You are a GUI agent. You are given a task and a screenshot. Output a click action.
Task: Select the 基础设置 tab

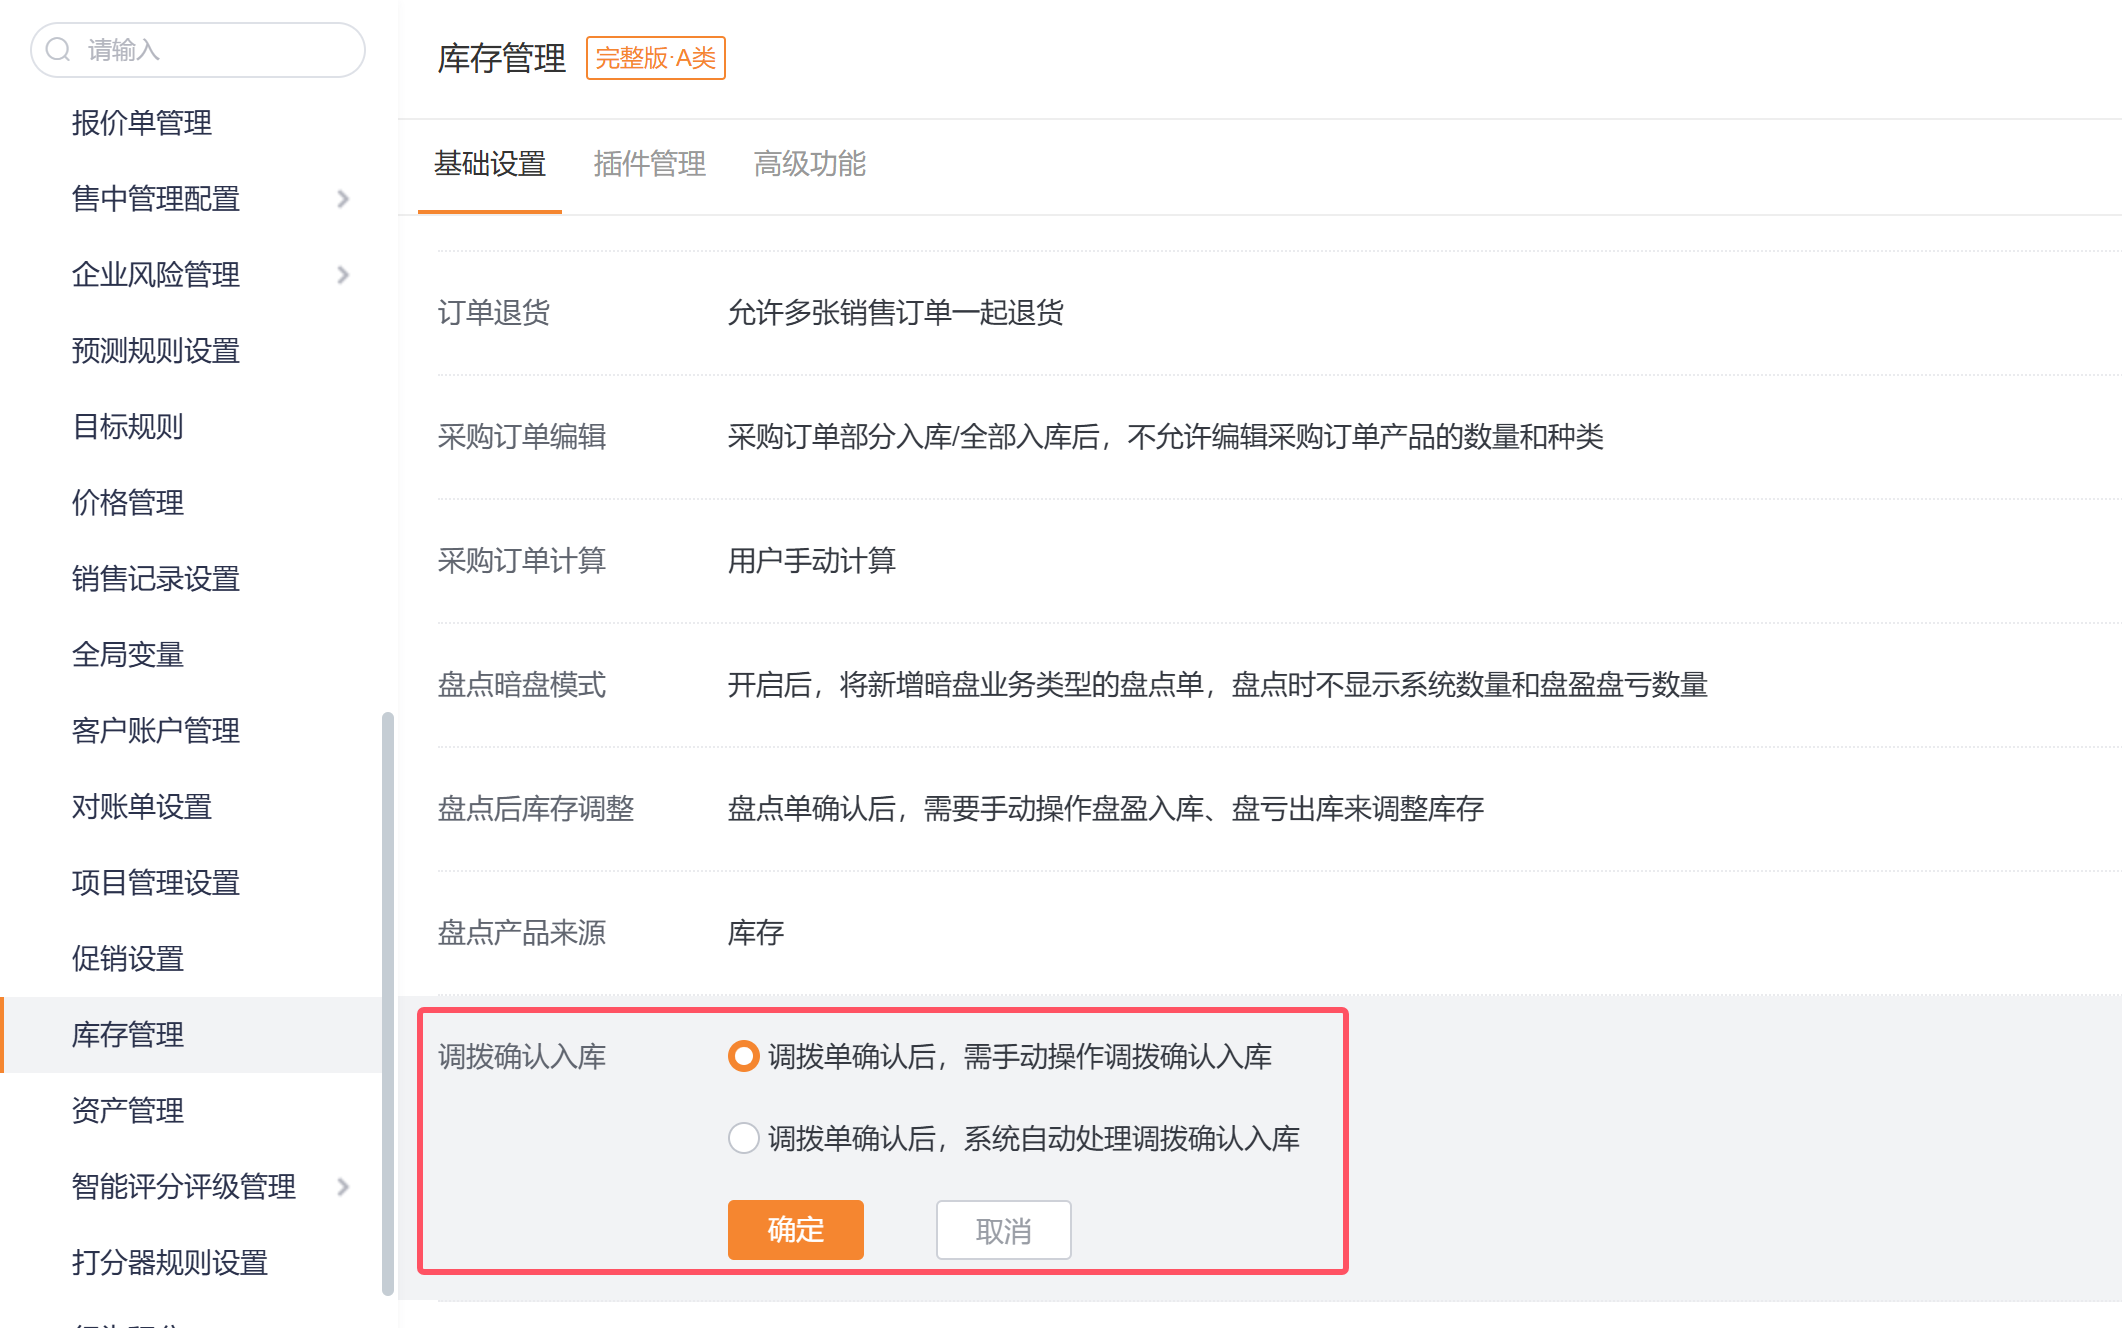pos(489,164)
